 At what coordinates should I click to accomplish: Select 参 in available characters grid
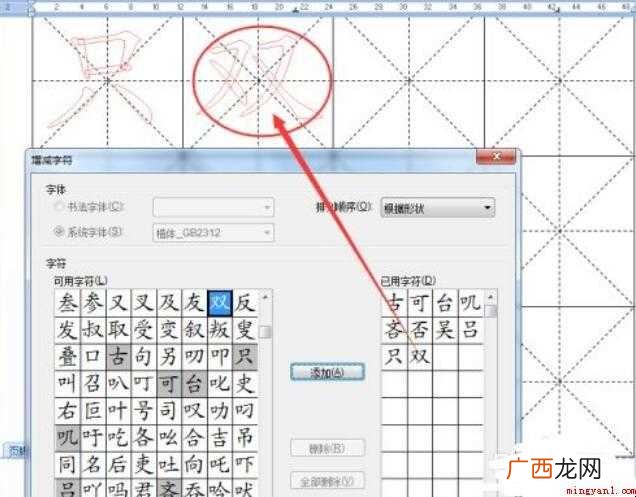(x=93, y=303)
